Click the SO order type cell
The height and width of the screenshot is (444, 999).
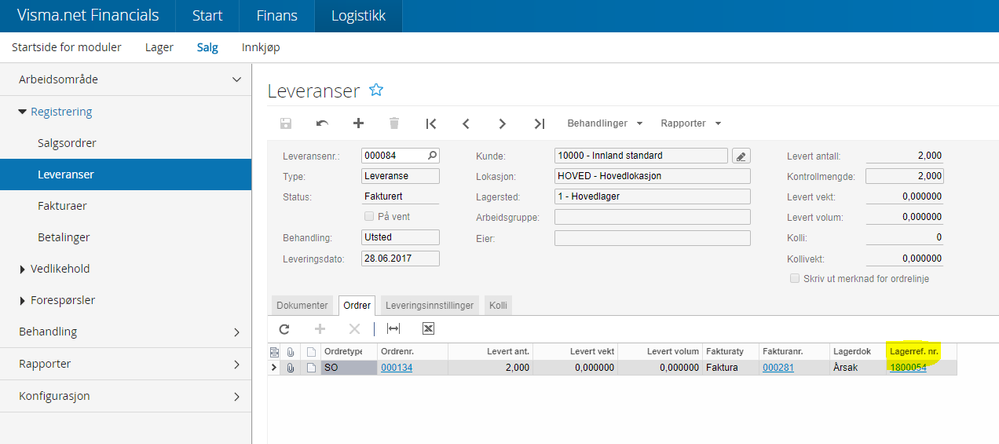point(349,368)
